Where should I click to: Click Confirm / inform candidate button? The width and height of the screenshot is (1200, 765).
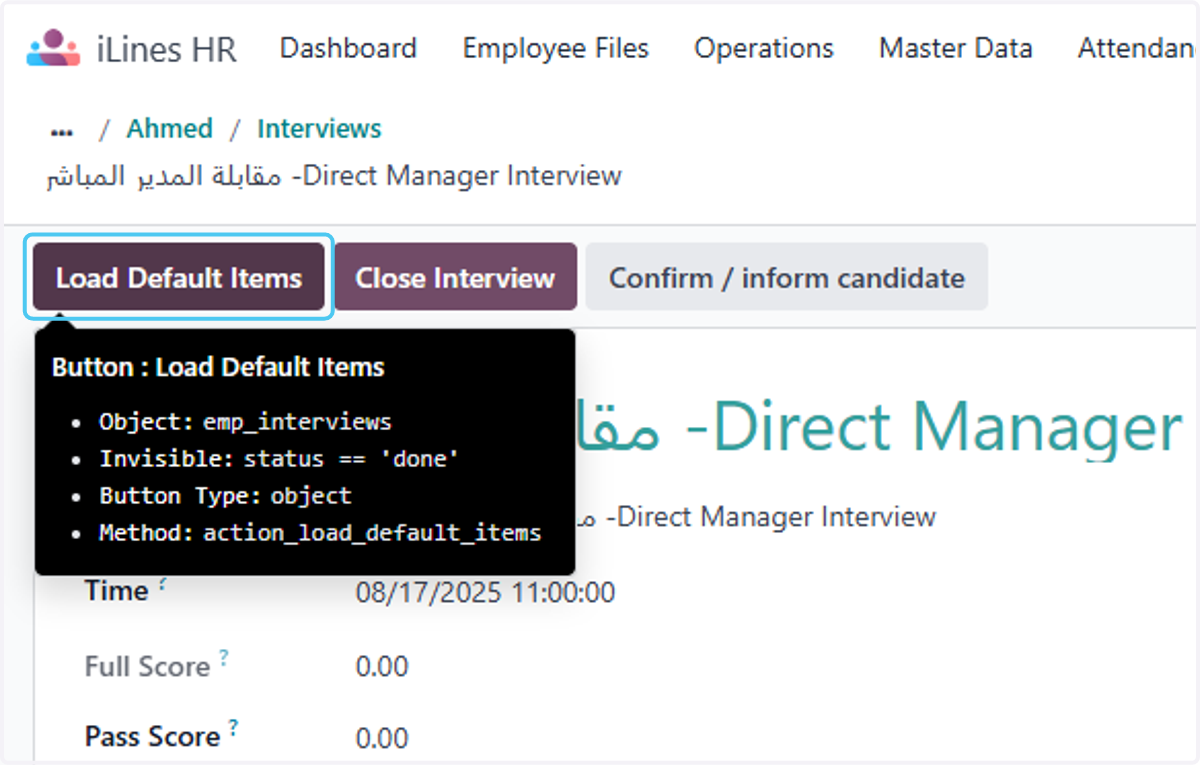coord(787,277)
